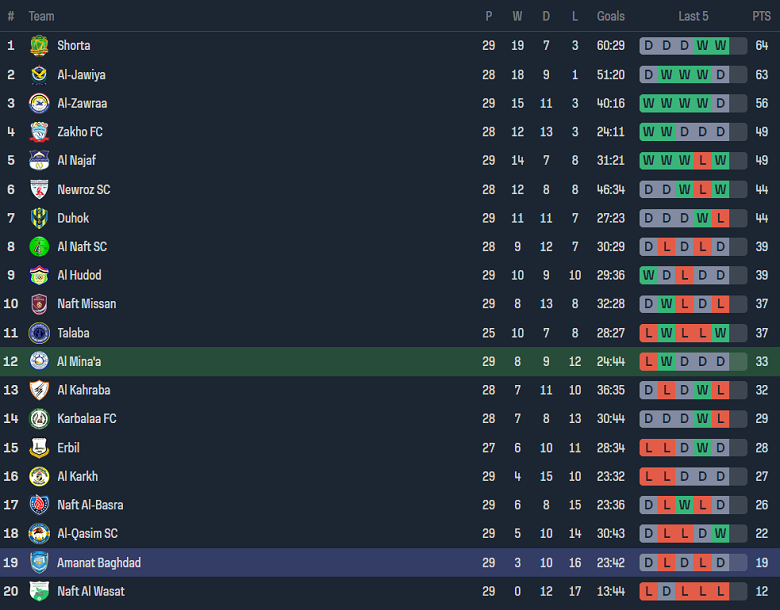Click the Al Naft SC green logo
This screenshot has width=780, height=610.
click(x=39, y=246)
